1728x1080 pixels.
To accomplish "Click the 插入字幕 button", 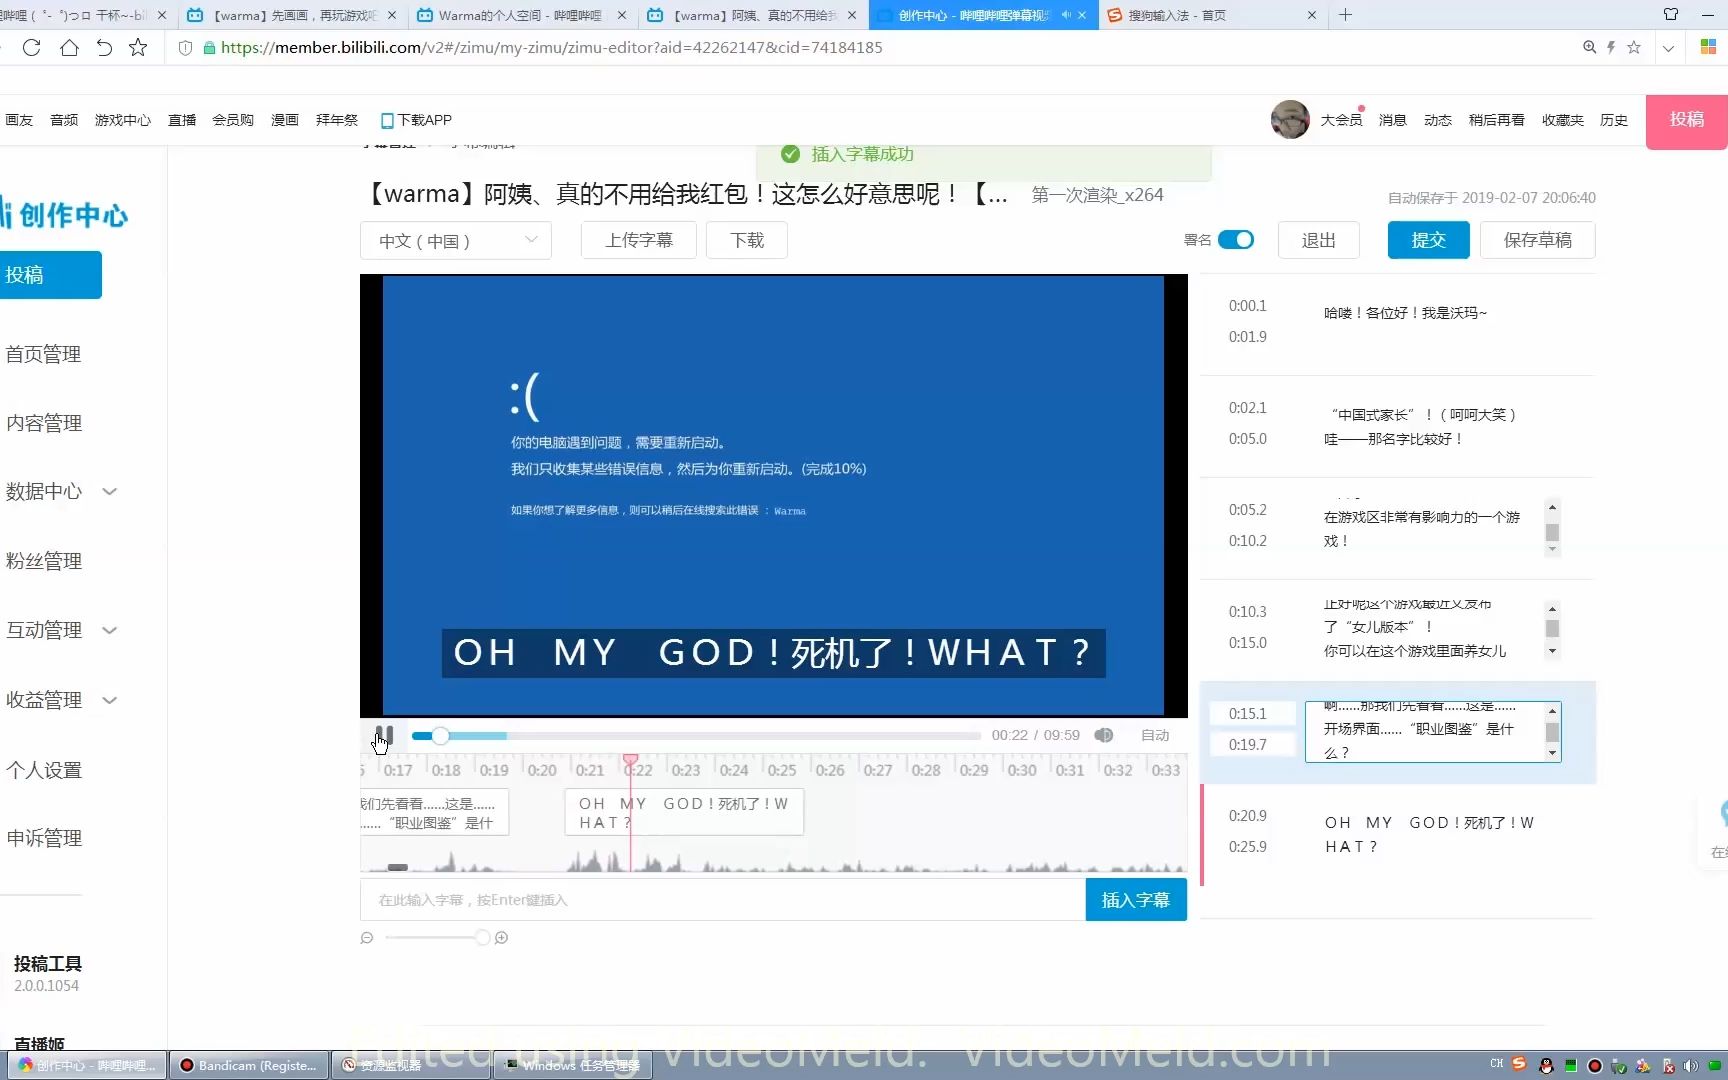I will 1136,900.
